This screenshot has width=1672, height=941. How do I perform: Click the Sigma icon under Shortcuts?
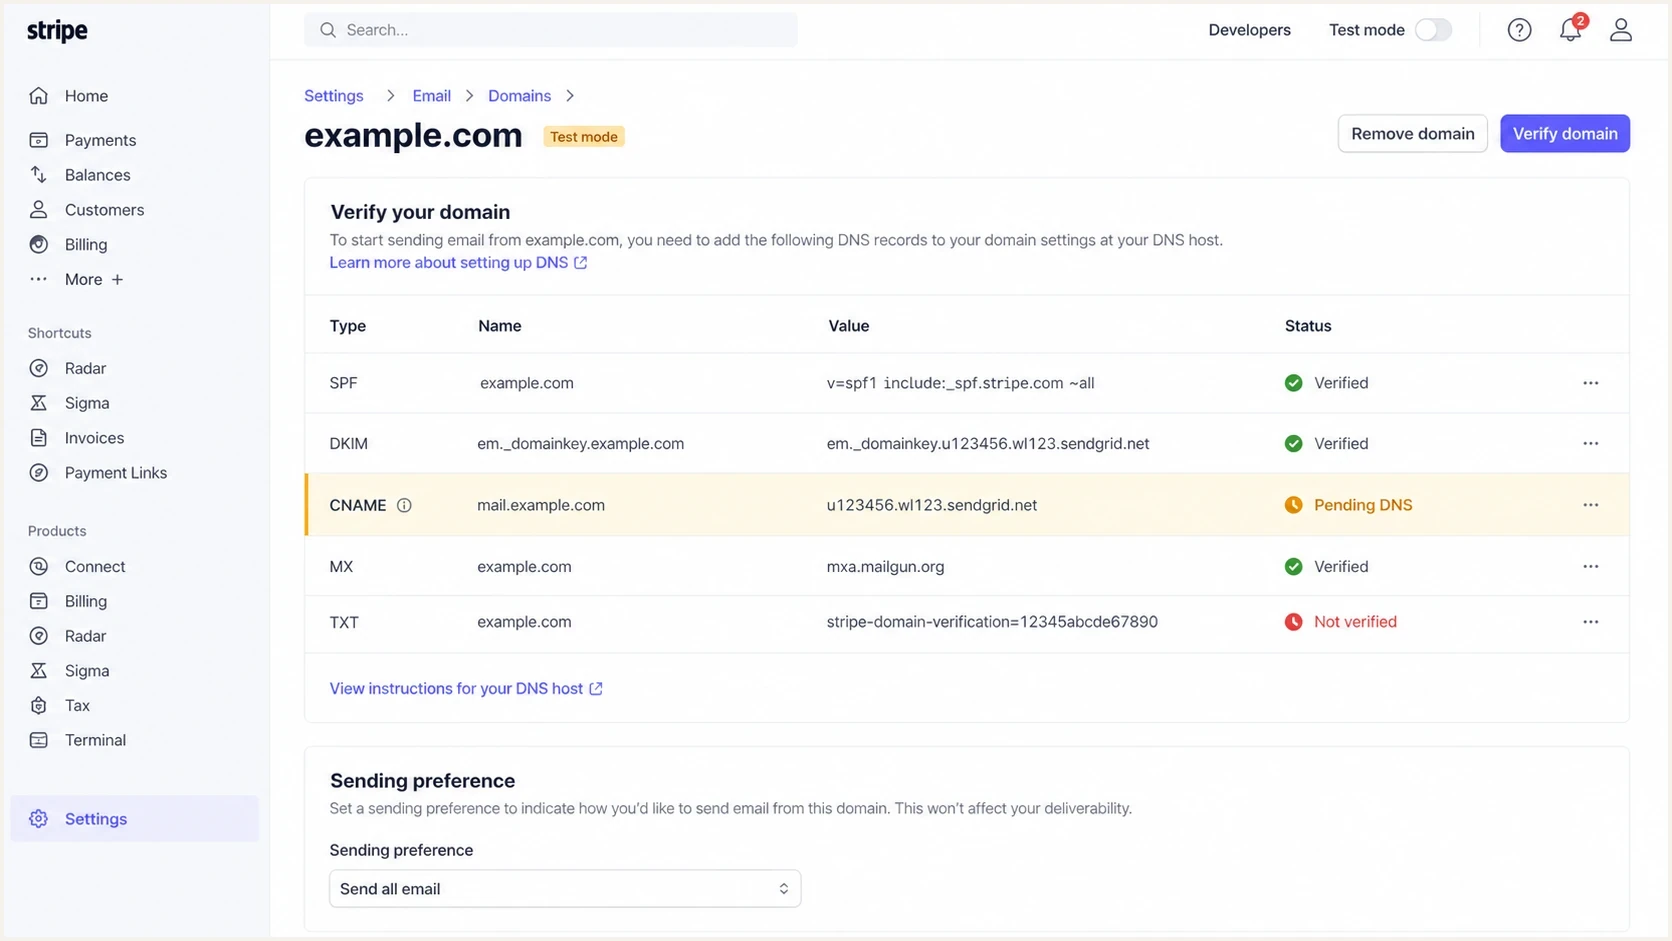pyautogui.click(x=39, y=403)
